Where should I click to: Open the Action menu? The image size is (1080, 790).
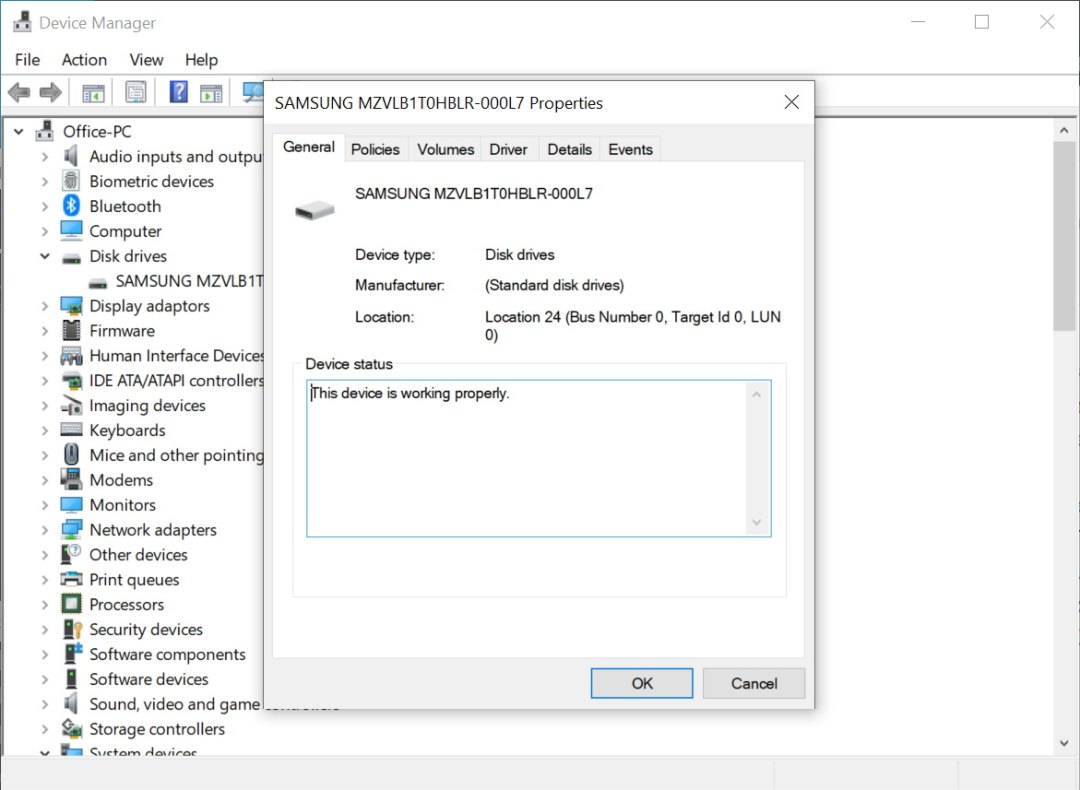pos(84,60)
